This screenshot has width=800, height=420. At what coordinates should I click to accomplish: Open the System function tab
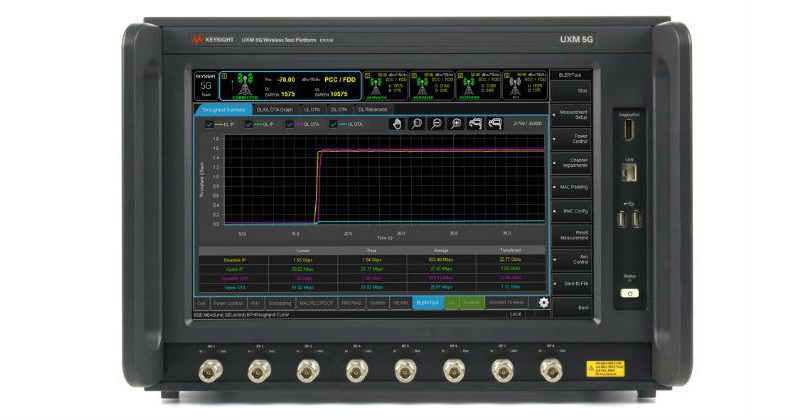[378, 303]
